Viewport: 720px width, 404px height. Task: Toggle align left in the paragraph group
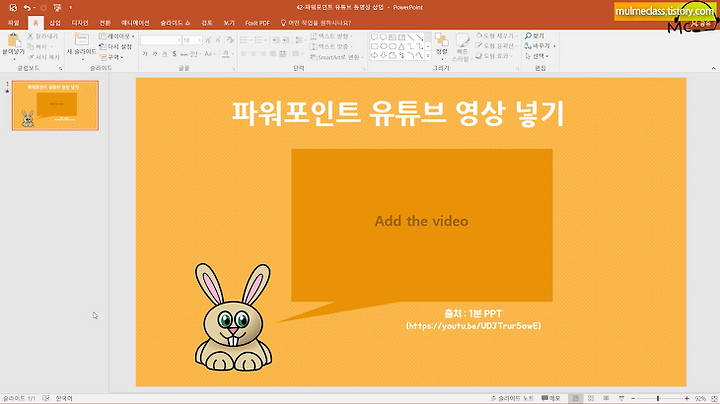243,54
